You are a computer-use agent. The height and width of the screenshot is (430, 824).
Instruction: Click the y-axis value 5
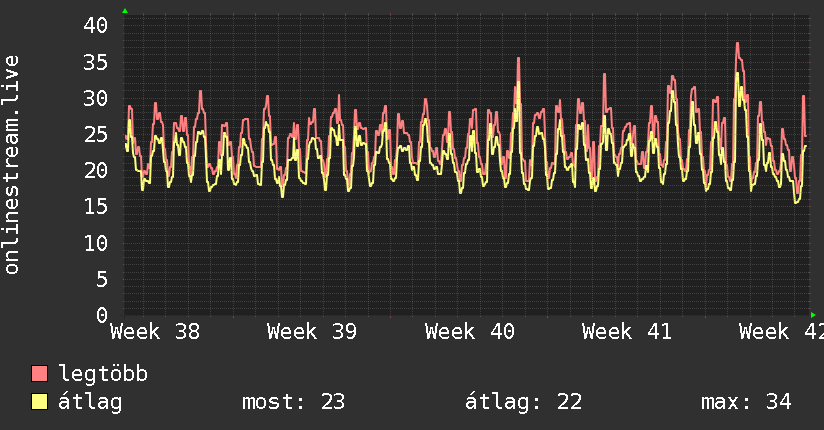tap(102, 279)
